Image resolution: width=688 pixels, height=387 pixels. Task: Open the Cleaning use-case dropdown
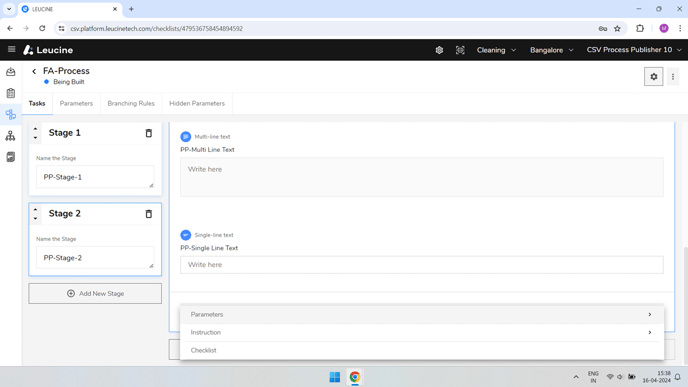click(496, 50)
